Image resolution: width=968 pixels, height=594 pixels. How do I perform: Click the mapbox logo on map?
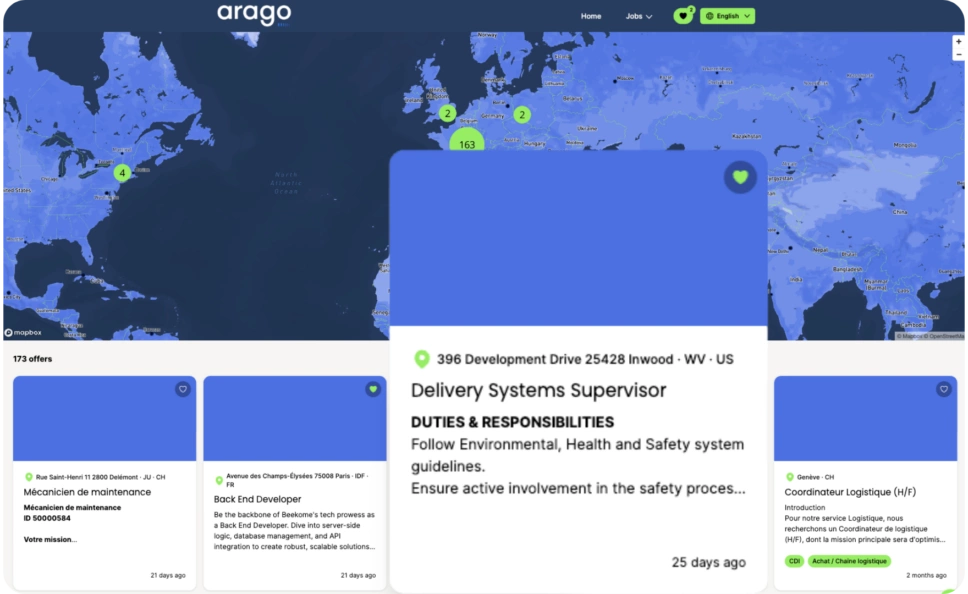[x=23, y=332]
